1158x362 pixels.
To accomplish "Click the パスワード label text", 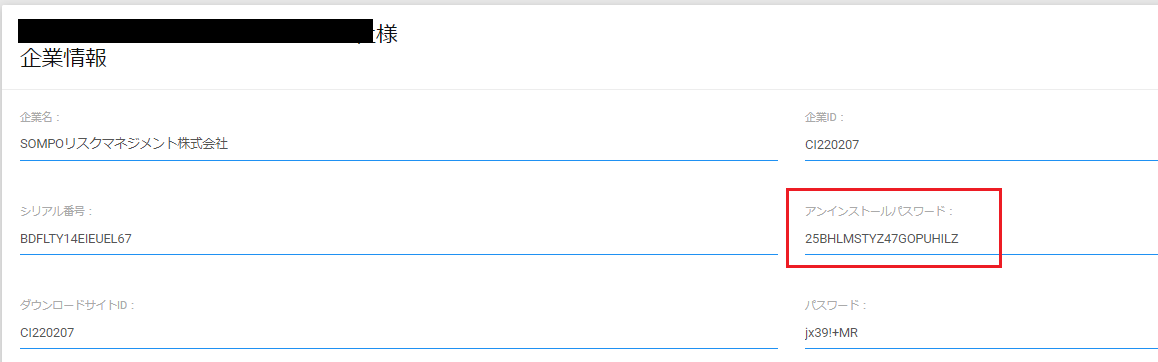I will click(x=835, y=305).
